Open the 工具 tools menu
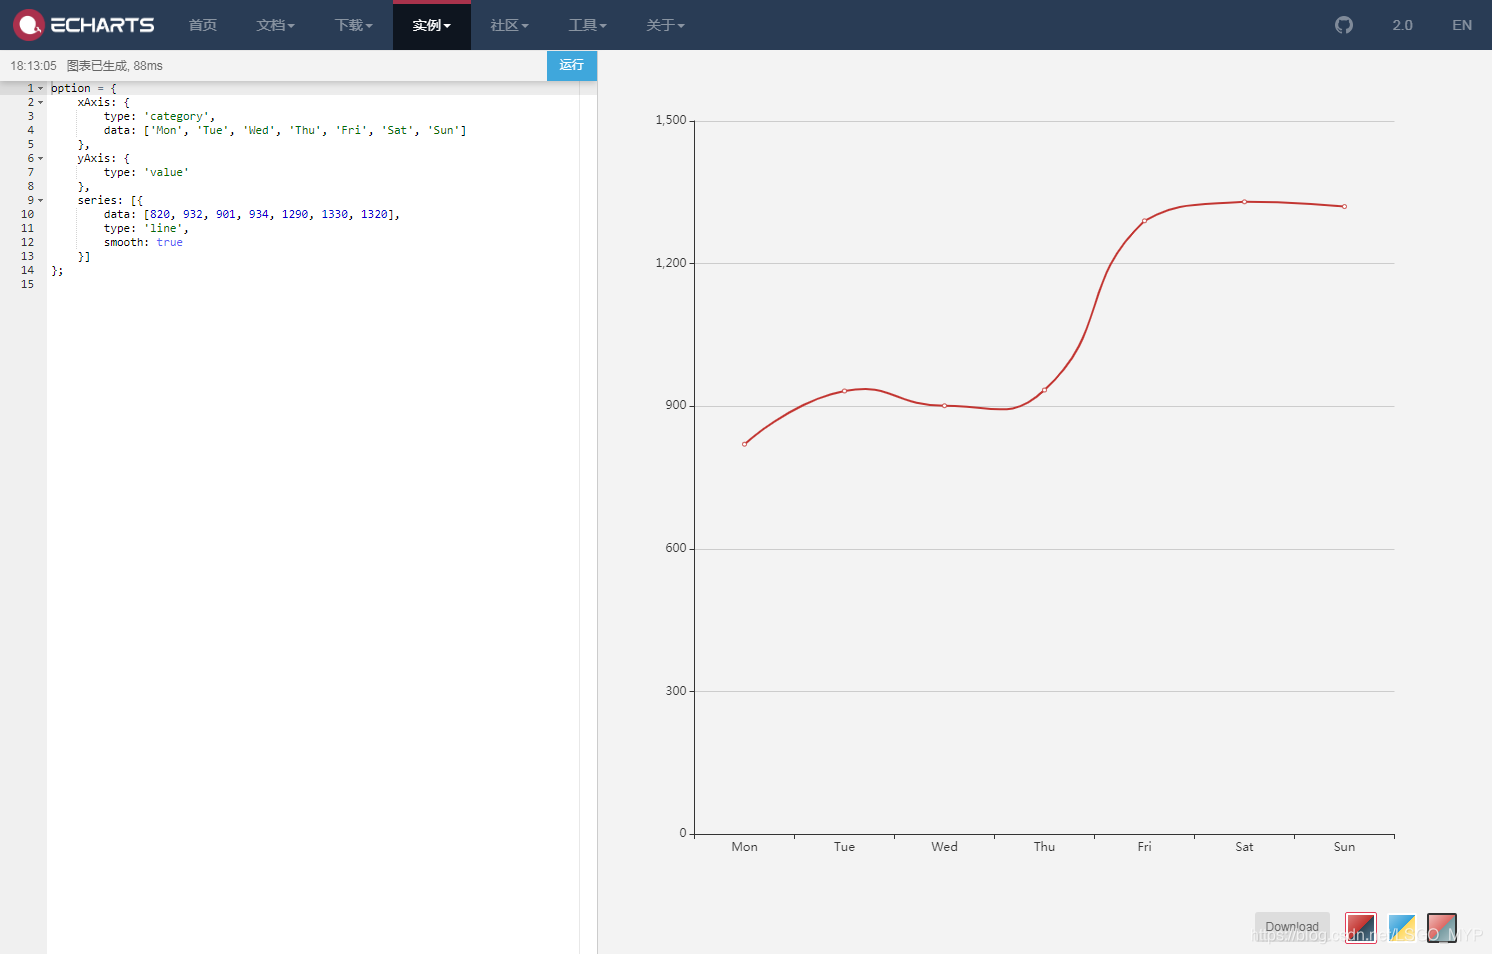 587,25
